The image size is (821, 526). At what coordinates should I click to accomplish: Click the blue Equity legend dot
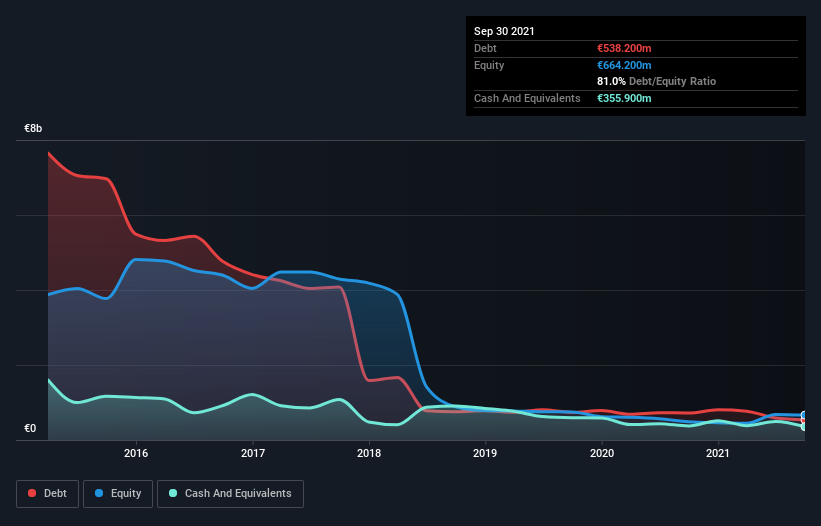(99, 493)
